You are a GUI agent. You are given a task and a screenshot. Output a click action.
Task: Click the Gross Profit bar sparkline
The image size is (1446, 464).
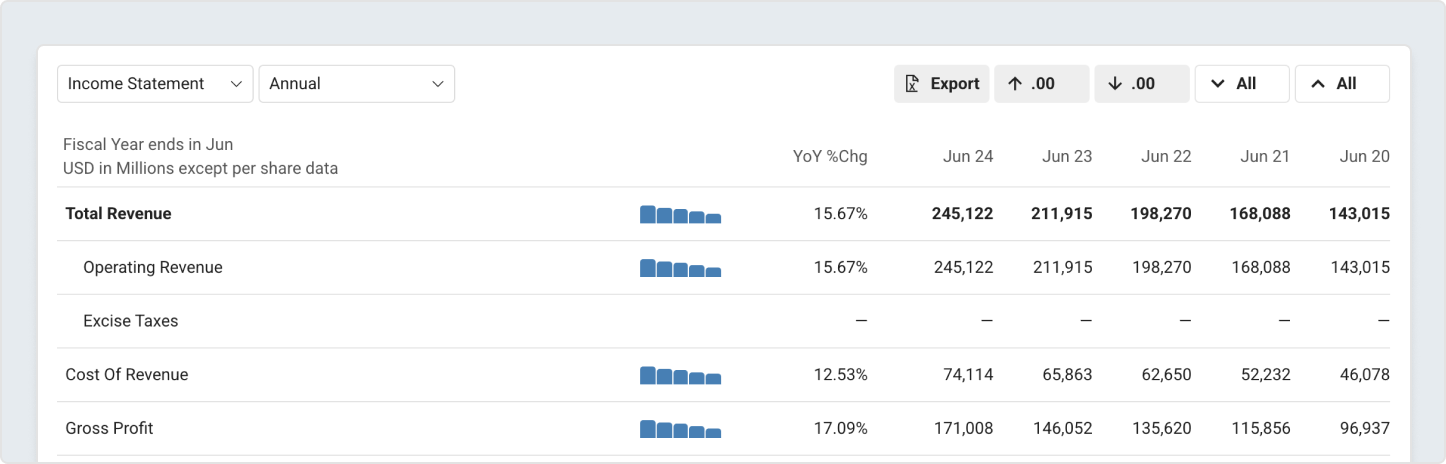point(680,429)
